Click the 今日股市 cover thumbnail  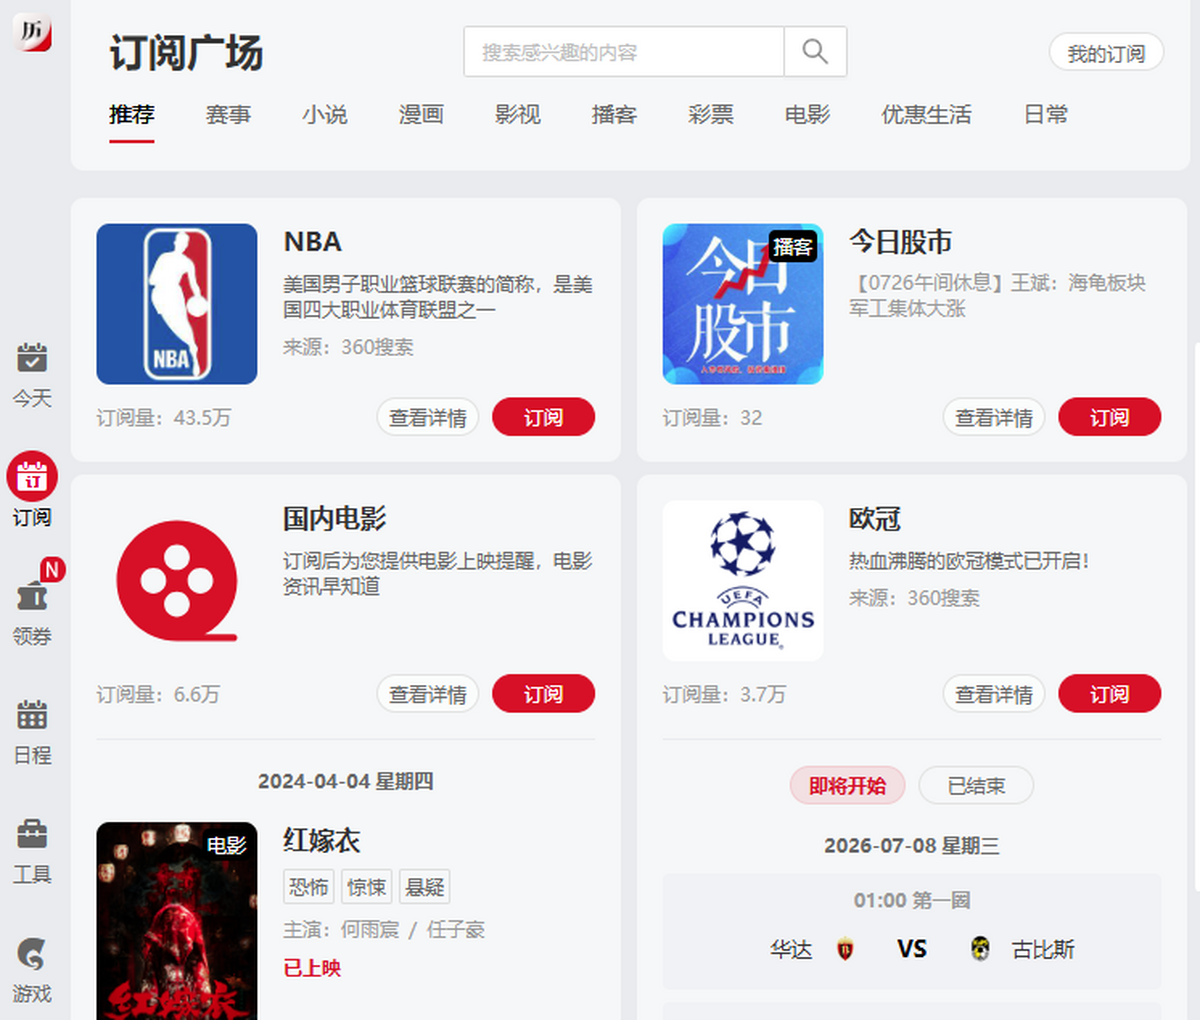click(743, 304)
